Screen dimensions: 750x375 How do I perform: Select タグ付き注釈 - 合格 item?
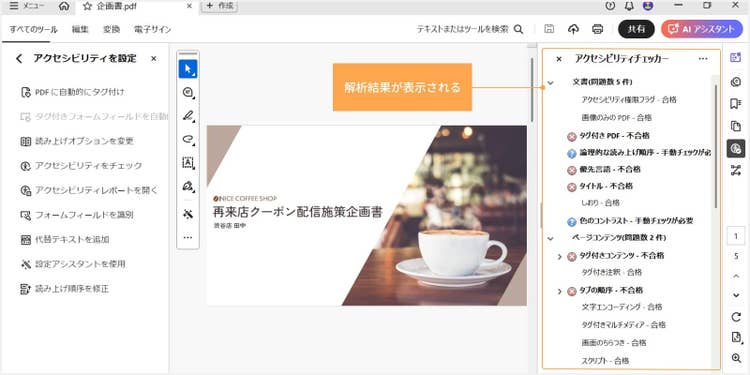[x=611, y=272]
